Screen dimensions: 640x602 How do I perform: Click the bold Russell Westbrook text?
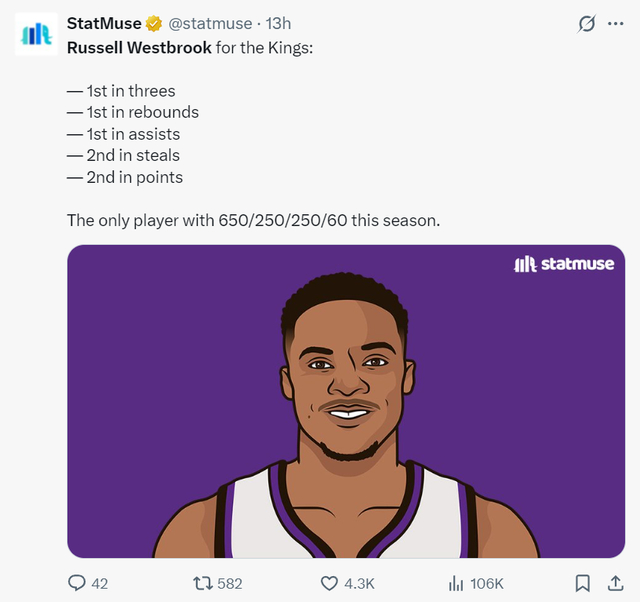click(x=139, y=48)
